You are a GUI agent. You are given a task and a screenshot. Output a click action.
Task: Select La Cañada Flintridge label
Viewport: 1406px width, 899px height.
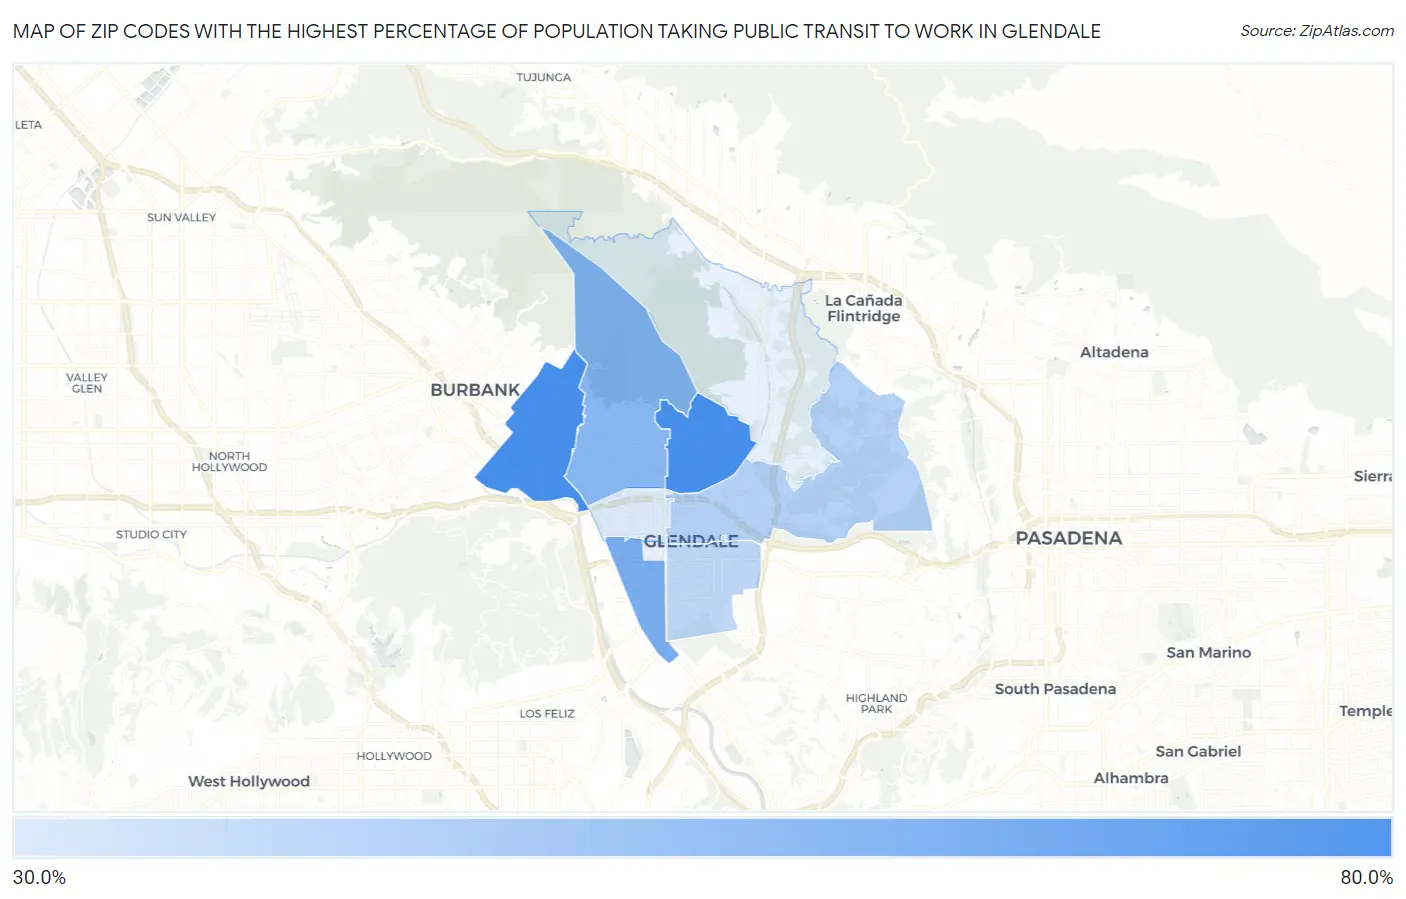[x=863, y=308]
